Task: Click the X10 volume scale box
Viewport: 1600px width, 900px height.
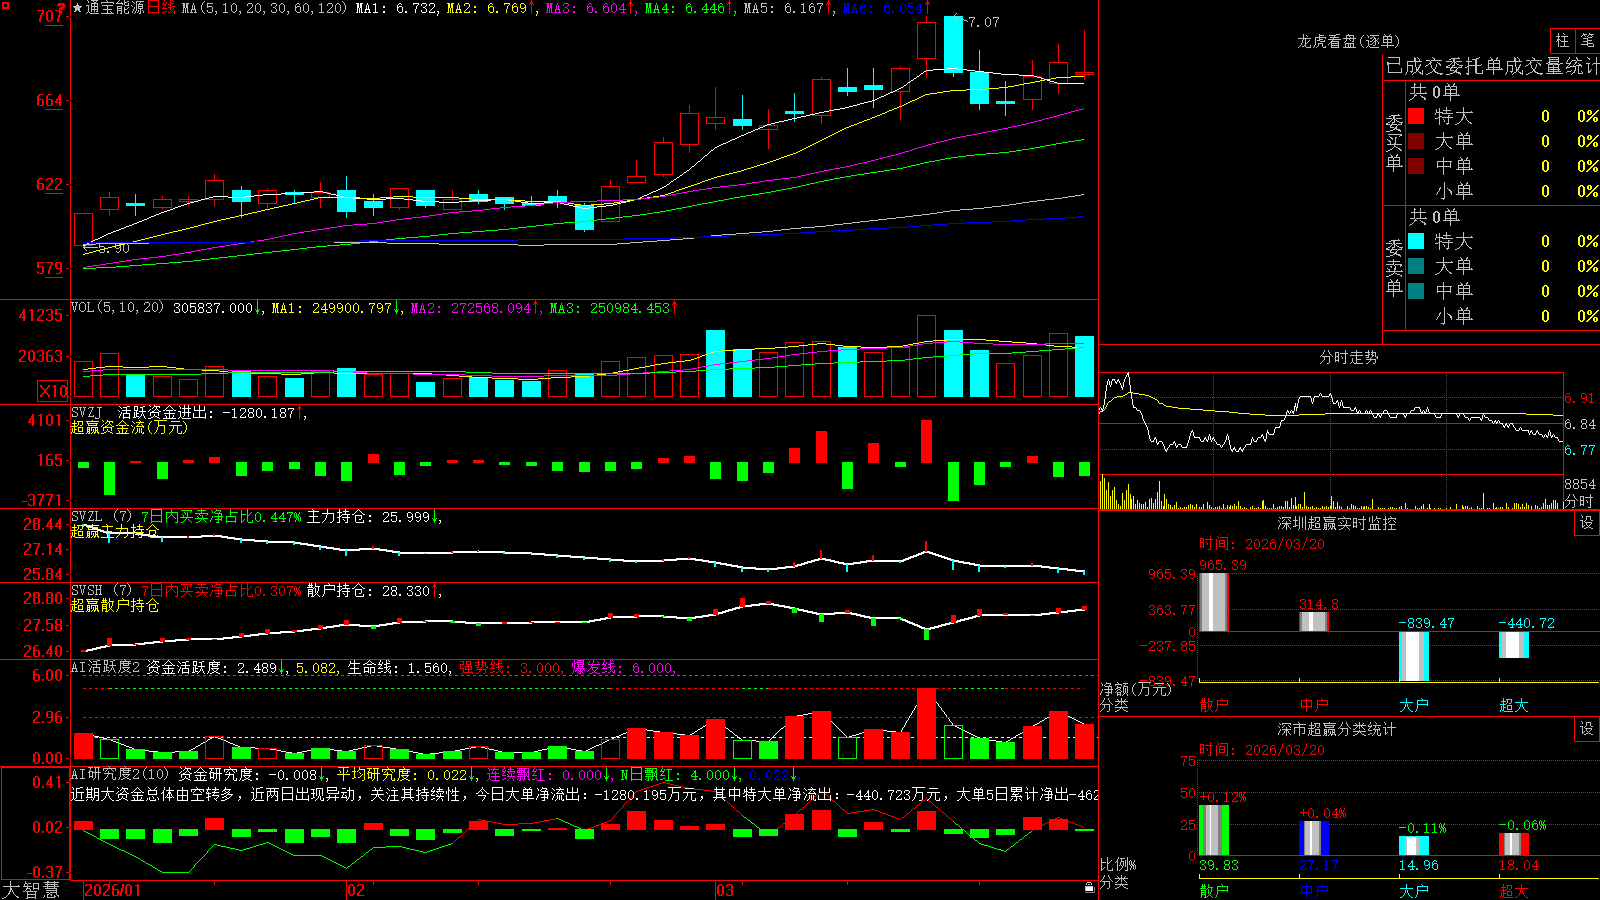Action: tap(53, 391)
